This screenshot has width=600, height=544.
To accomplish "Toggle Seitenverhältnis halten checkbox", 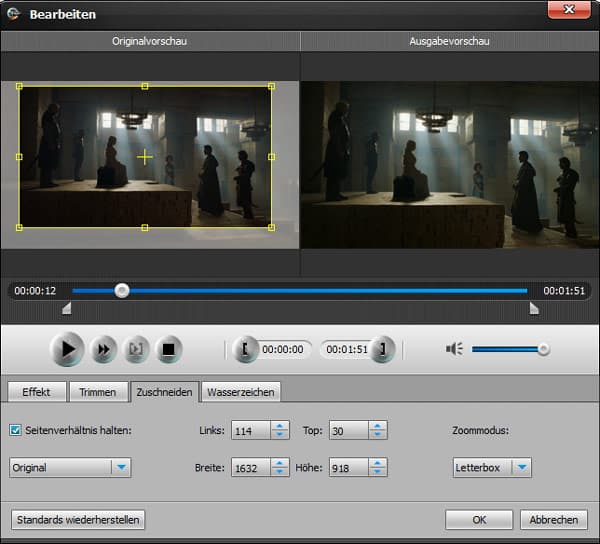I will coord(15,430).
